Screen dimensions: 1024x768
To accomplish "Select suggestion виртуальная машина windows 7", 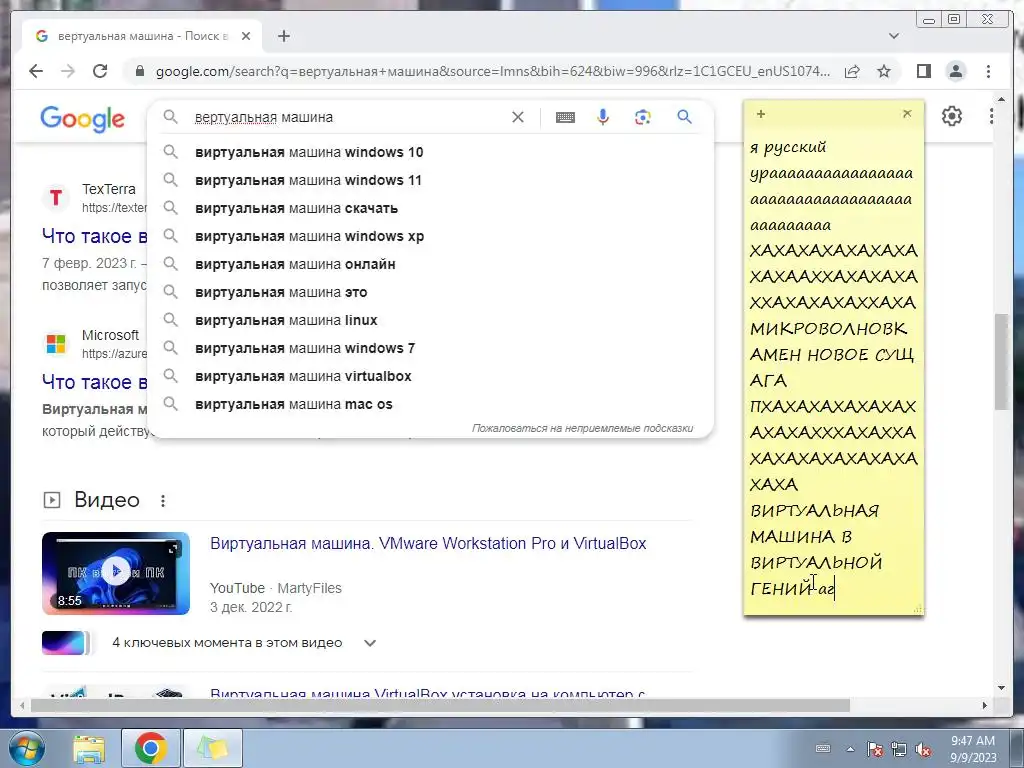I will pyautogui.click(x=431, y=349).
